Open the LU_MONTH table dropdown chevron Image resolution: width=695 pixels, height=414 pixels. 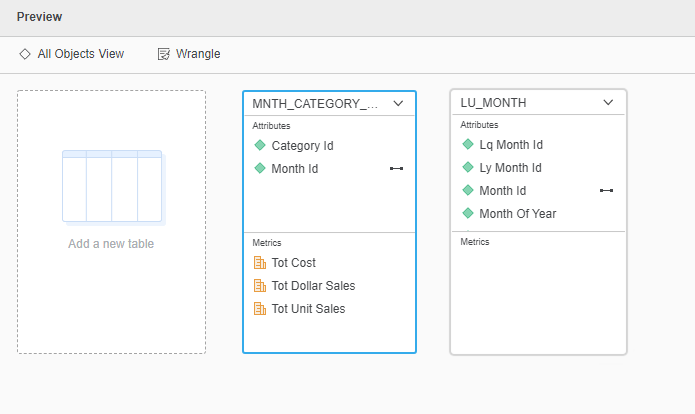[608, 103]
